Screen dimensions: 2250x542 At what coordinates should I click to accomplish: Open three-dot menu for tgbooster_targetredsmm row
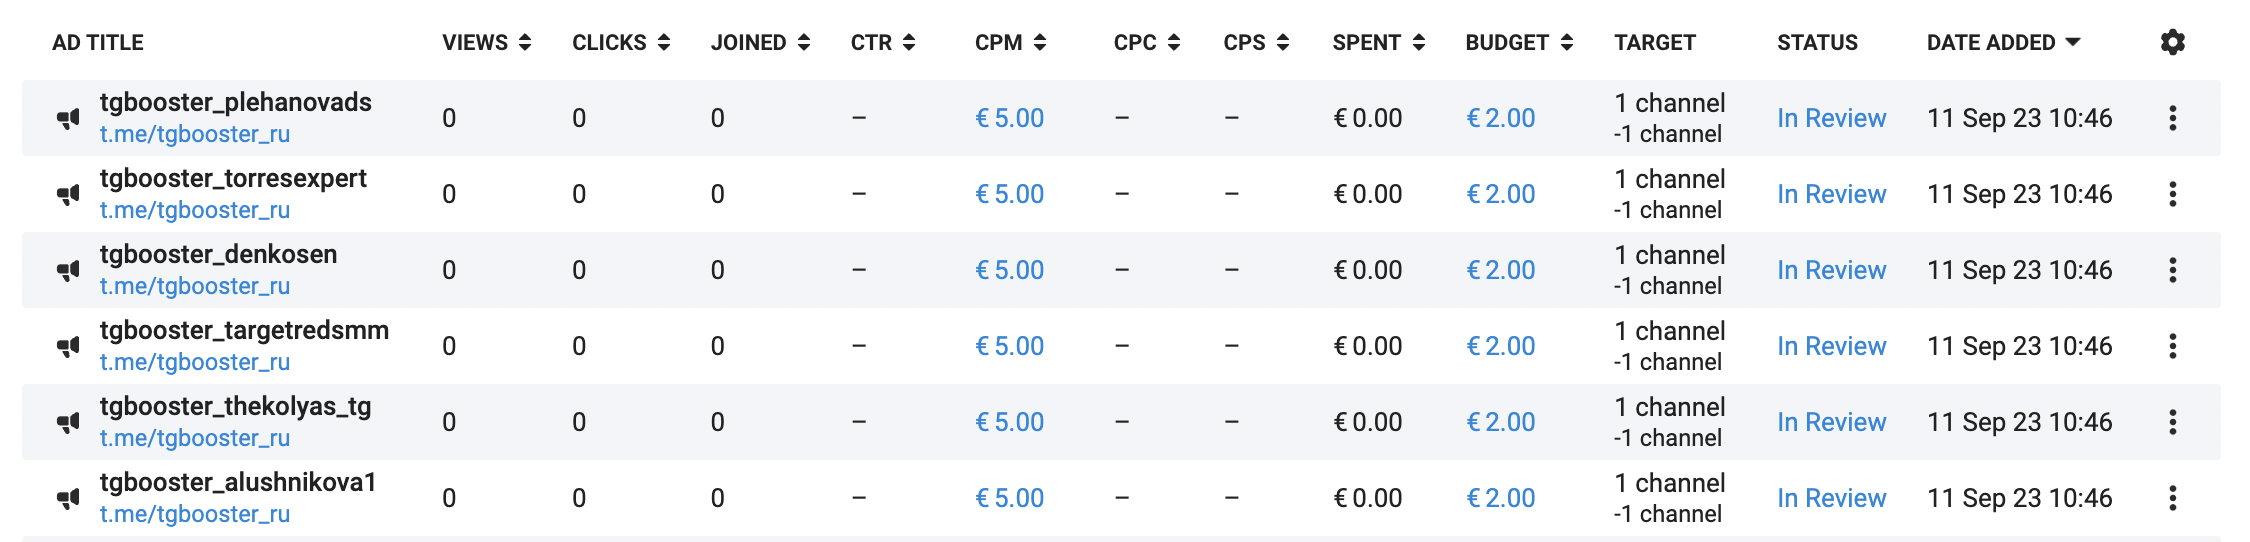click(2172, 346)
